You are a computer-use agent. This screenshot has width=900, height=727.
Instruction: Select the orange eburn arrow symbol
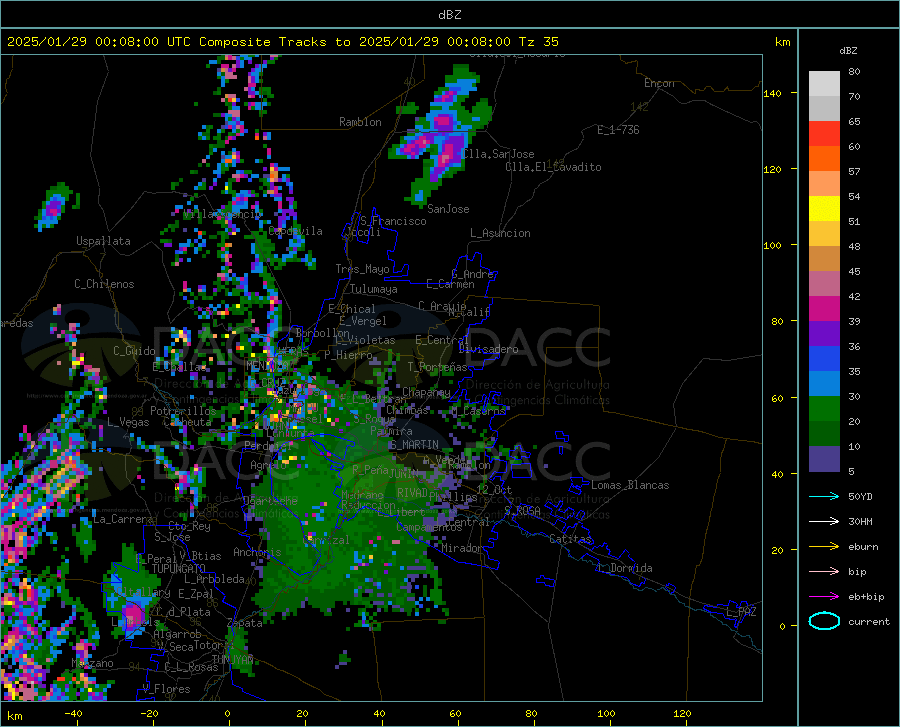[x=824, y=546]
